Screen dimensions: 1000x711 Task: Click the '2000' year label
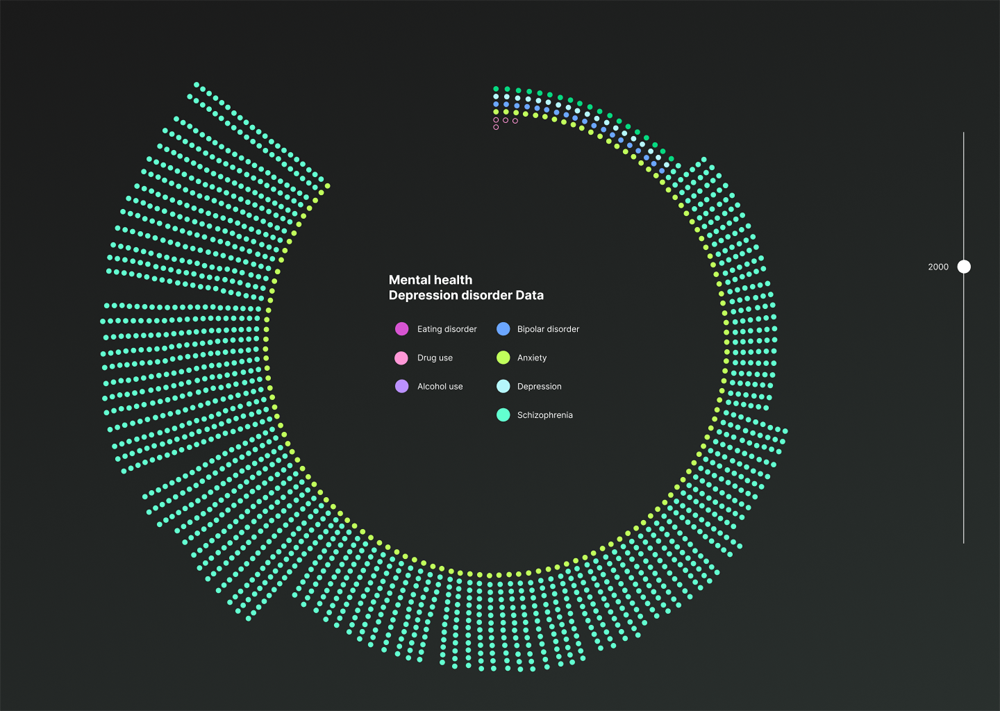938,267
